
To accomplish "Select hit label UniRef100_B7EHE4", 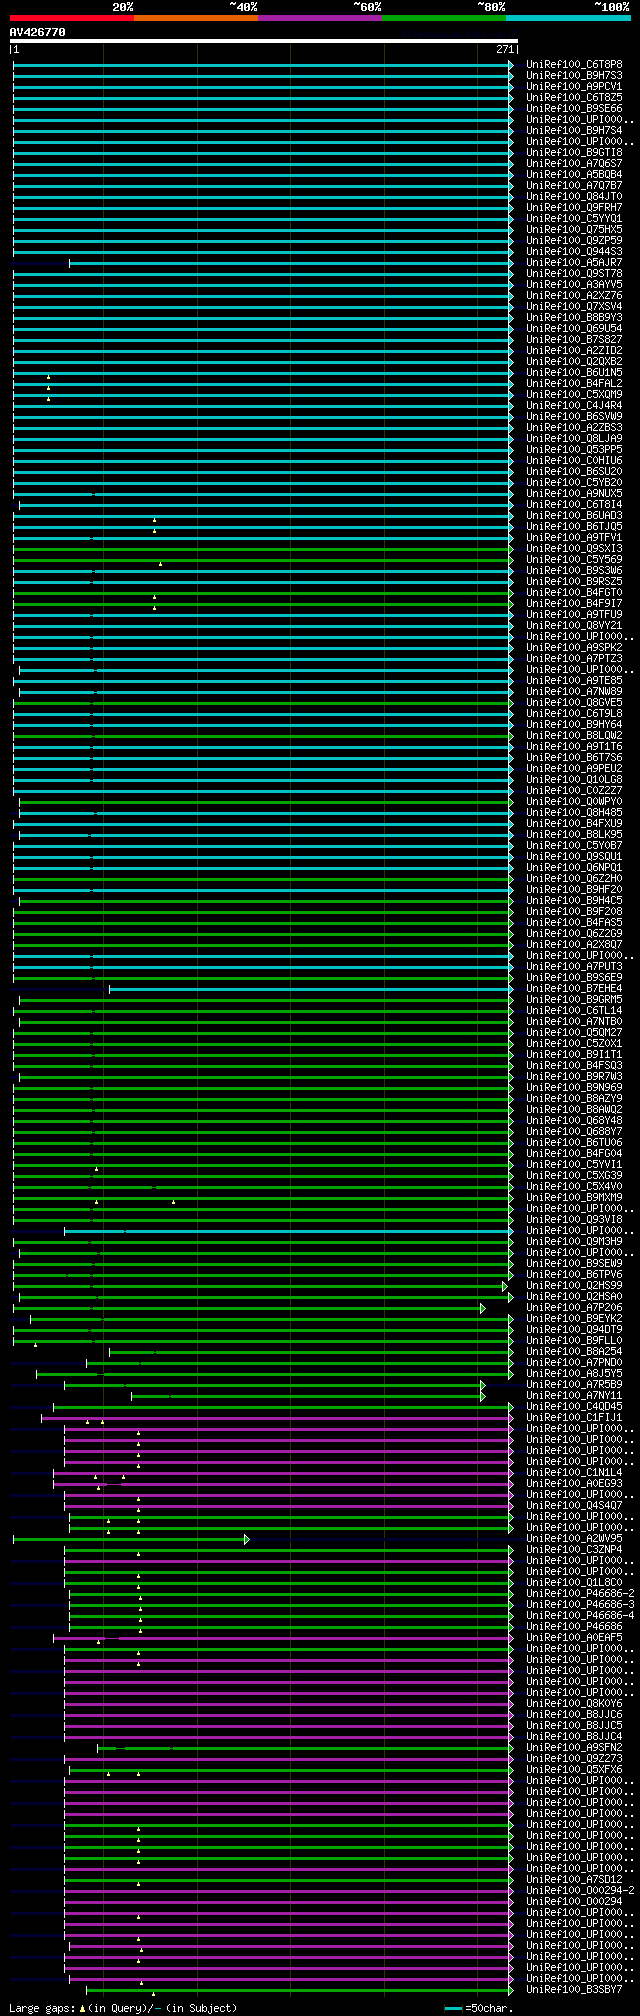I will tap(574, 988).
